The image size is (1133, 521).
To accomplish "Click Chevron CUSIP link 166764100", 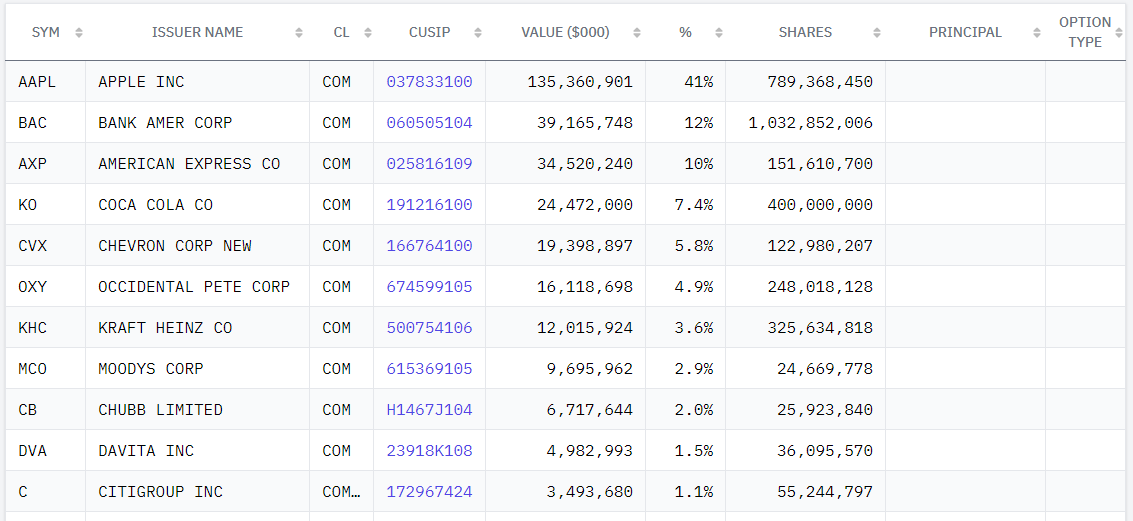I will pyautogui.click(x=429, y=246).
